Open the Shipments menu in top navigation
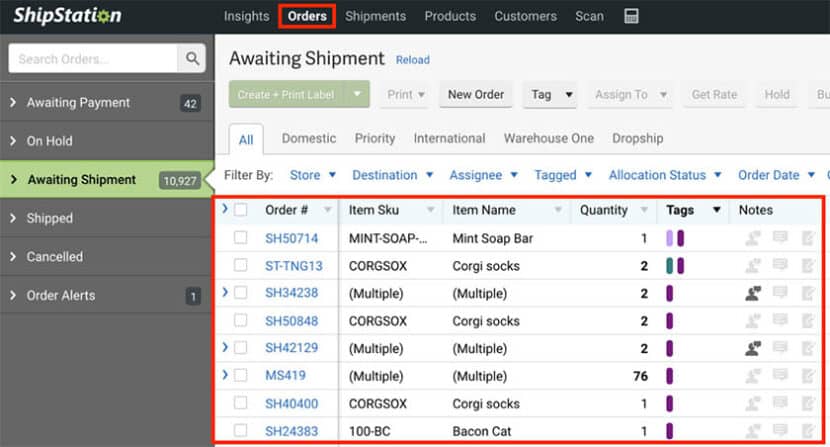Viewport: 830px width, 447px height. pyautogui.click(x=375, y=16)
